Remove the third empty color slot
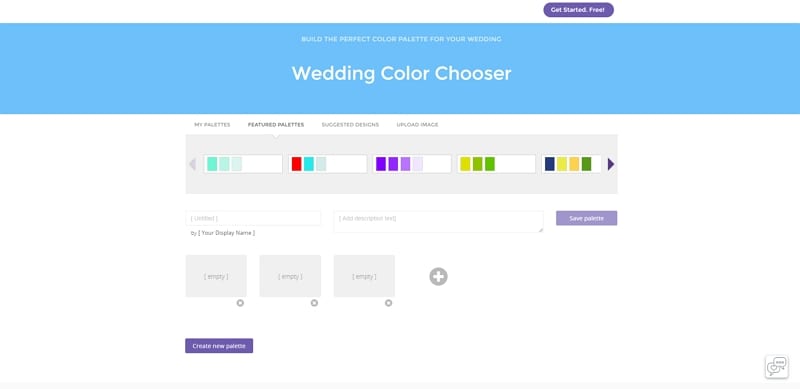This screenshot has height=389, width=800. pos(388,303)
